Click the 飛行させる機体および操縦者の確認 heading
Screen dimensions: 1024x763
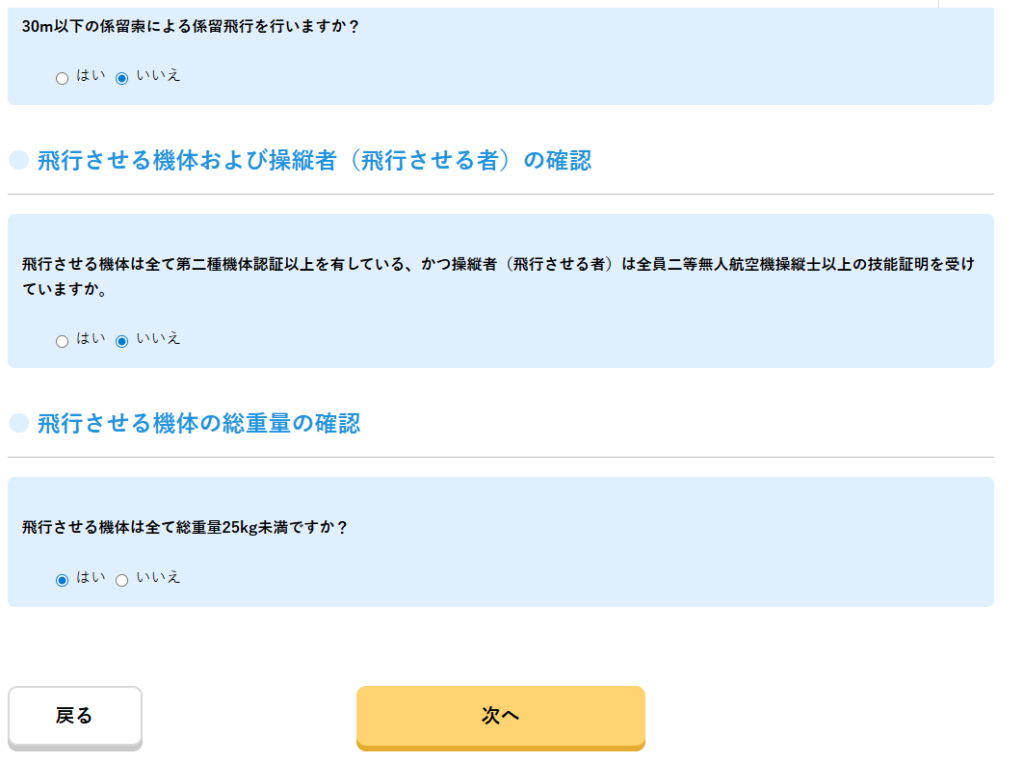coord(314,160)
